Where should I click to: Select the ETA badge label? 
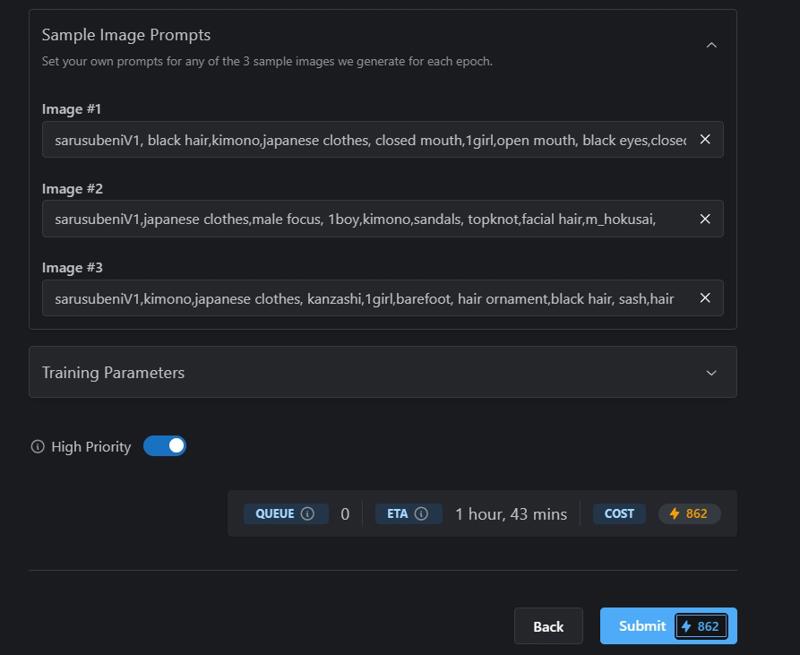point(408,514)
